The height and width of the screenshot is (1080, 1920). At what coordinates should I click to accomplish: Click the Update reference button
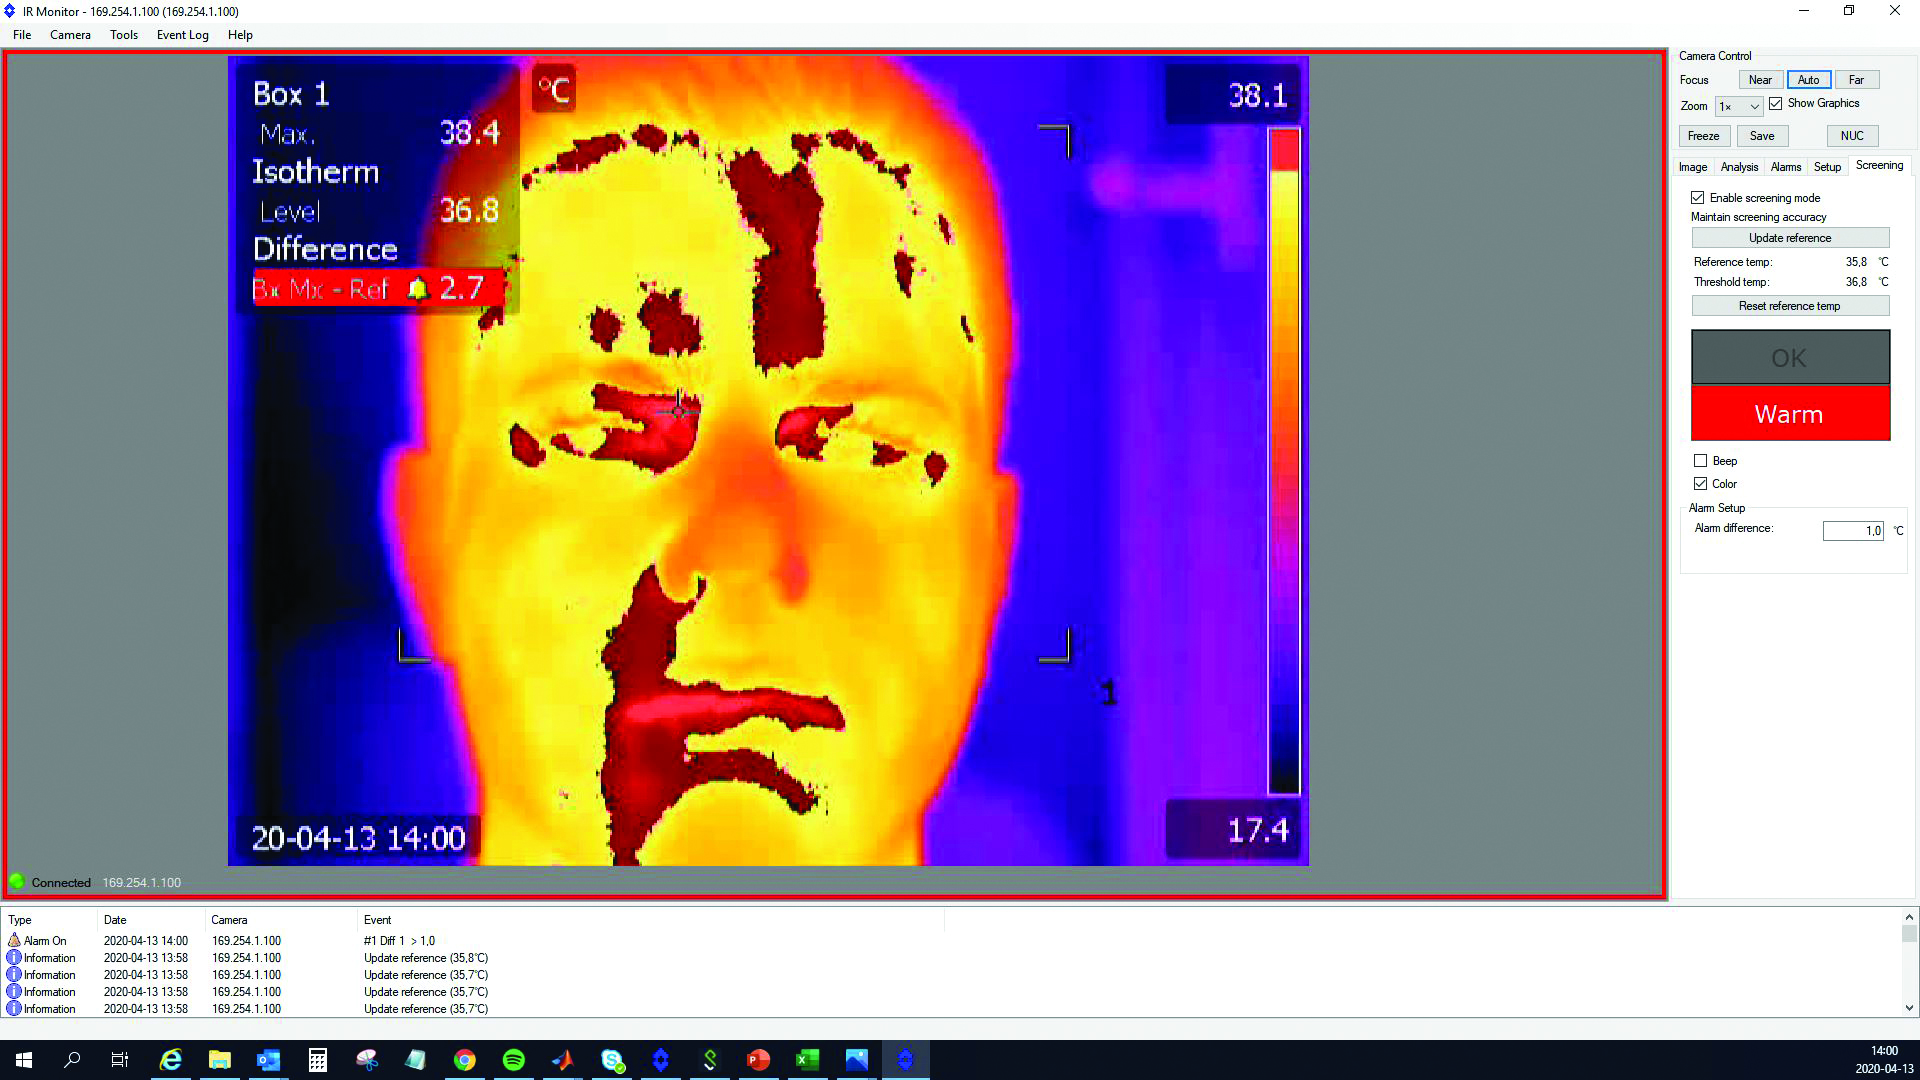coord(1790,237)
